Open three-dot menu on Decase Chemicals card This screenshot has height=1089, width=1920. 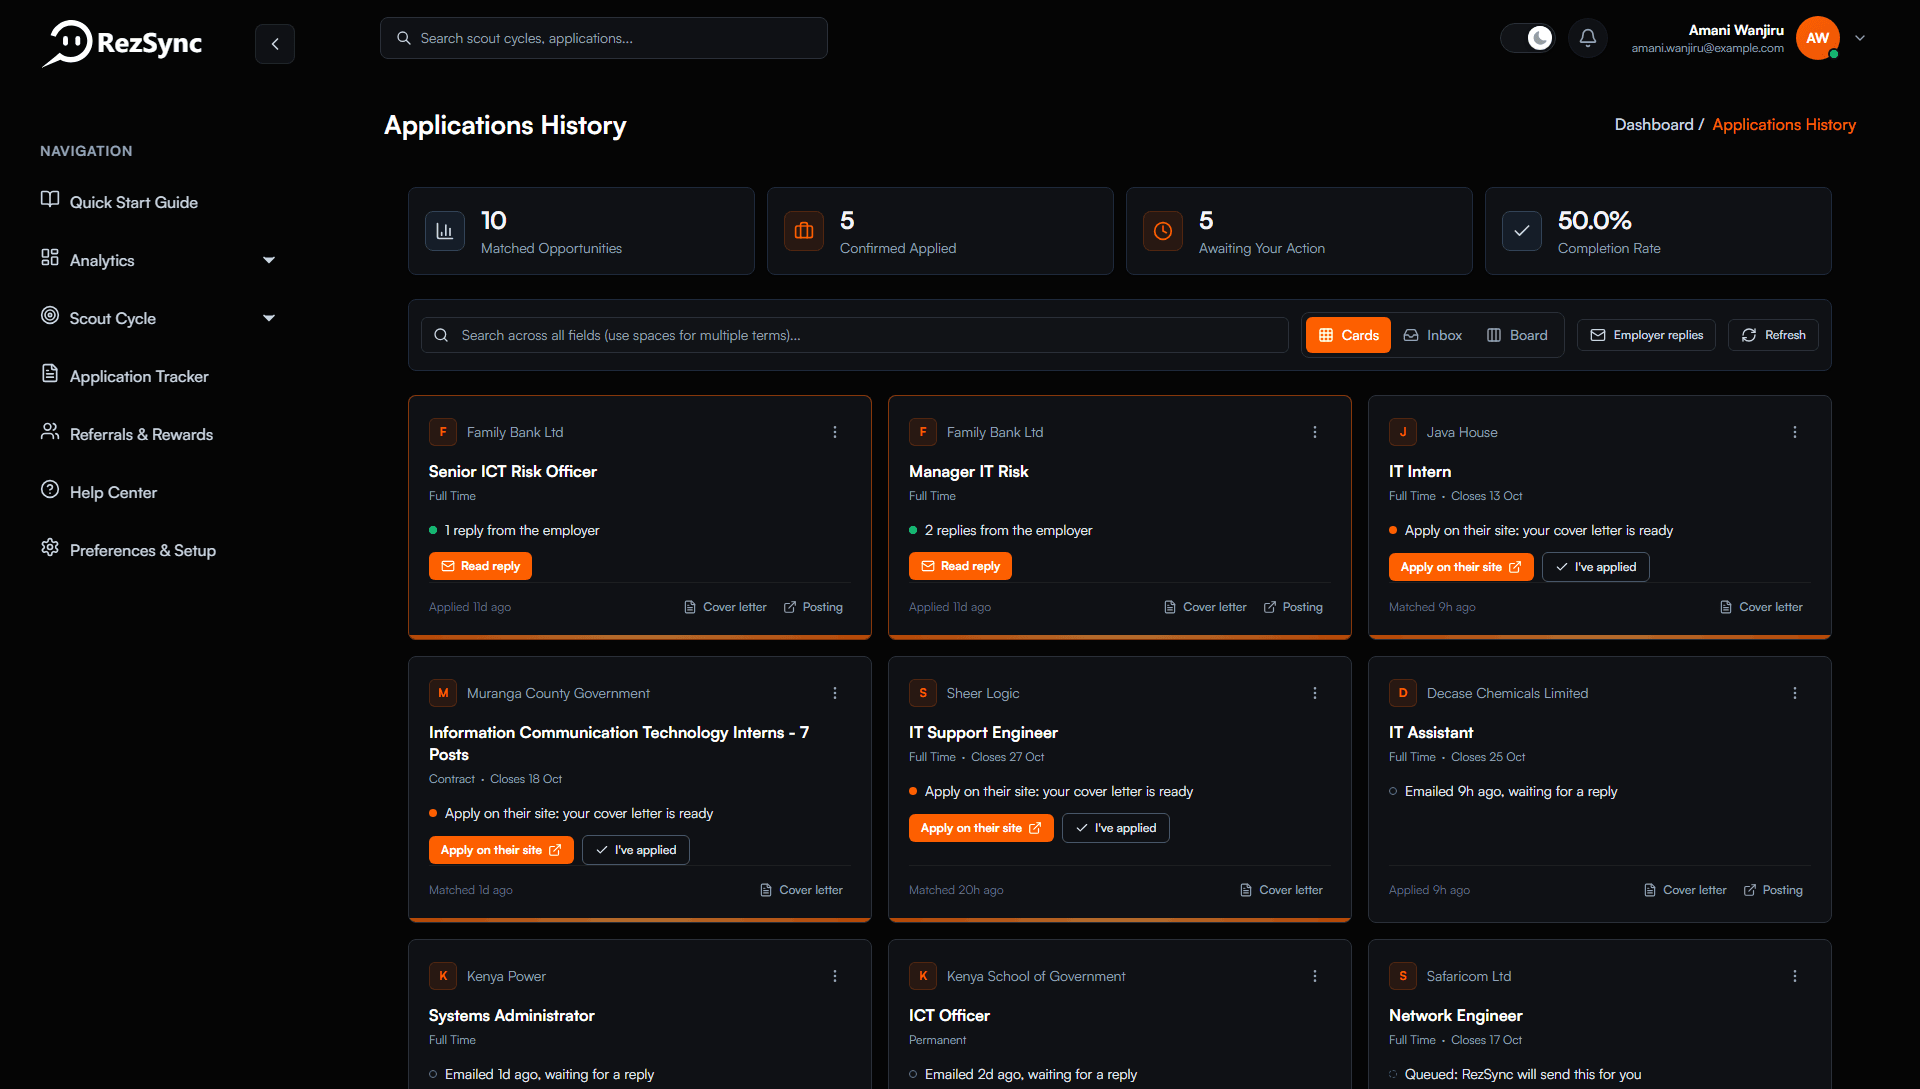1795,693
